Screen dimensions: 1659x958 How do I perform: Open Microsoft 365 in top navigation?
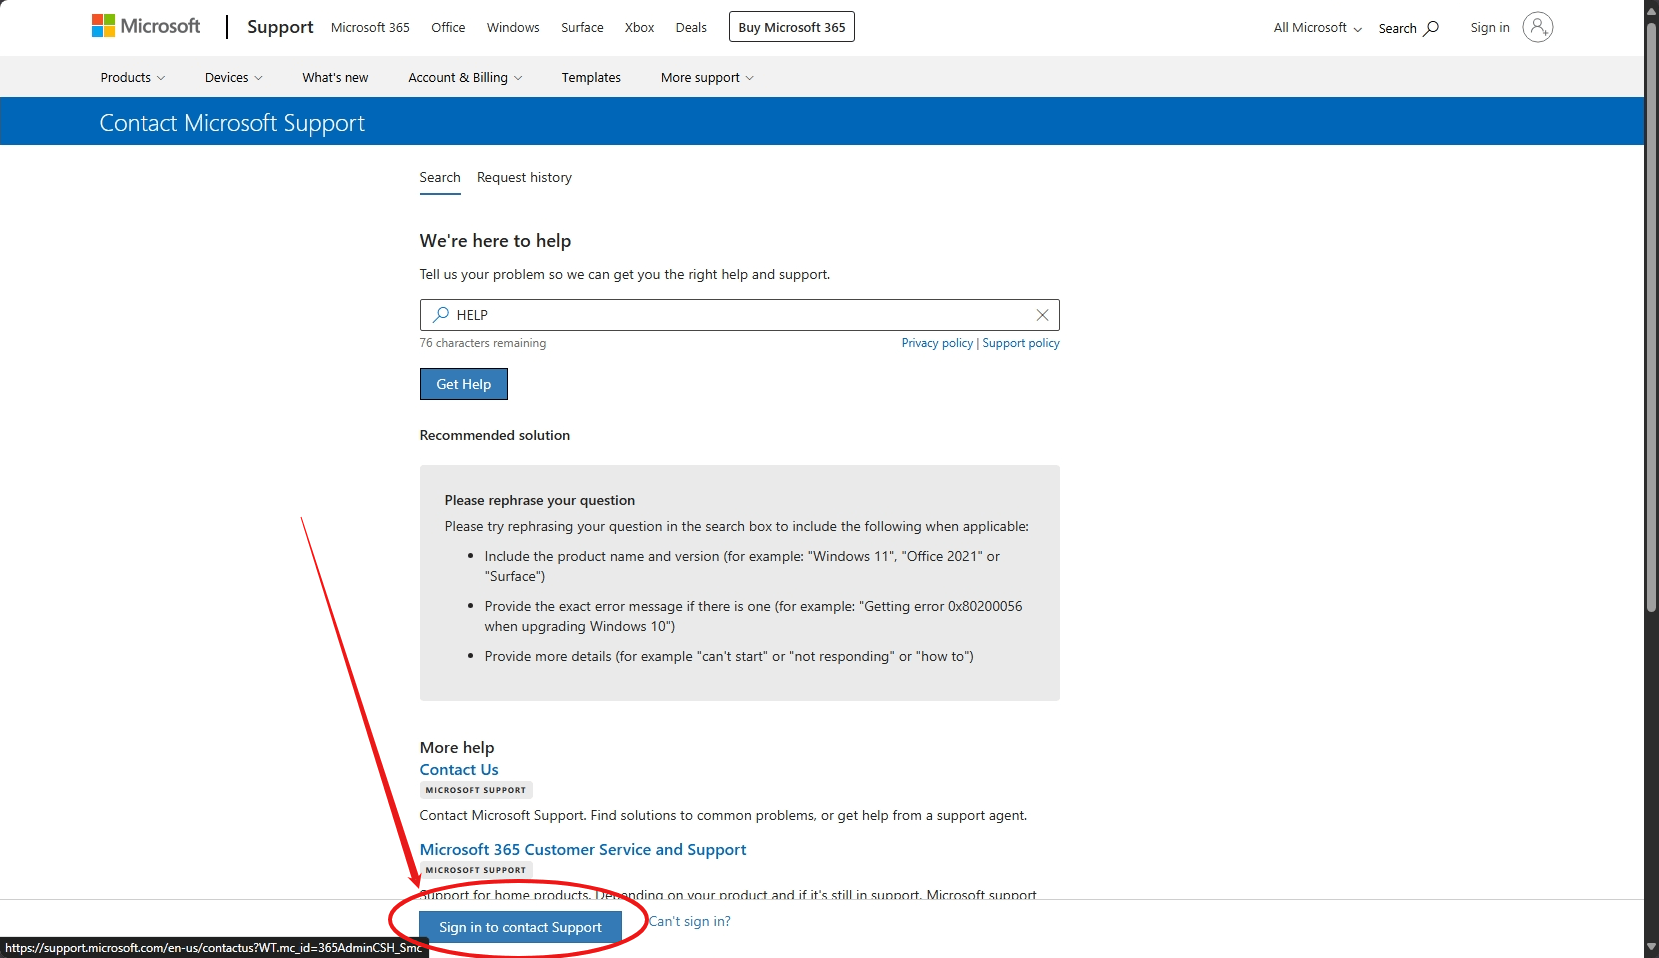point(370,28)
